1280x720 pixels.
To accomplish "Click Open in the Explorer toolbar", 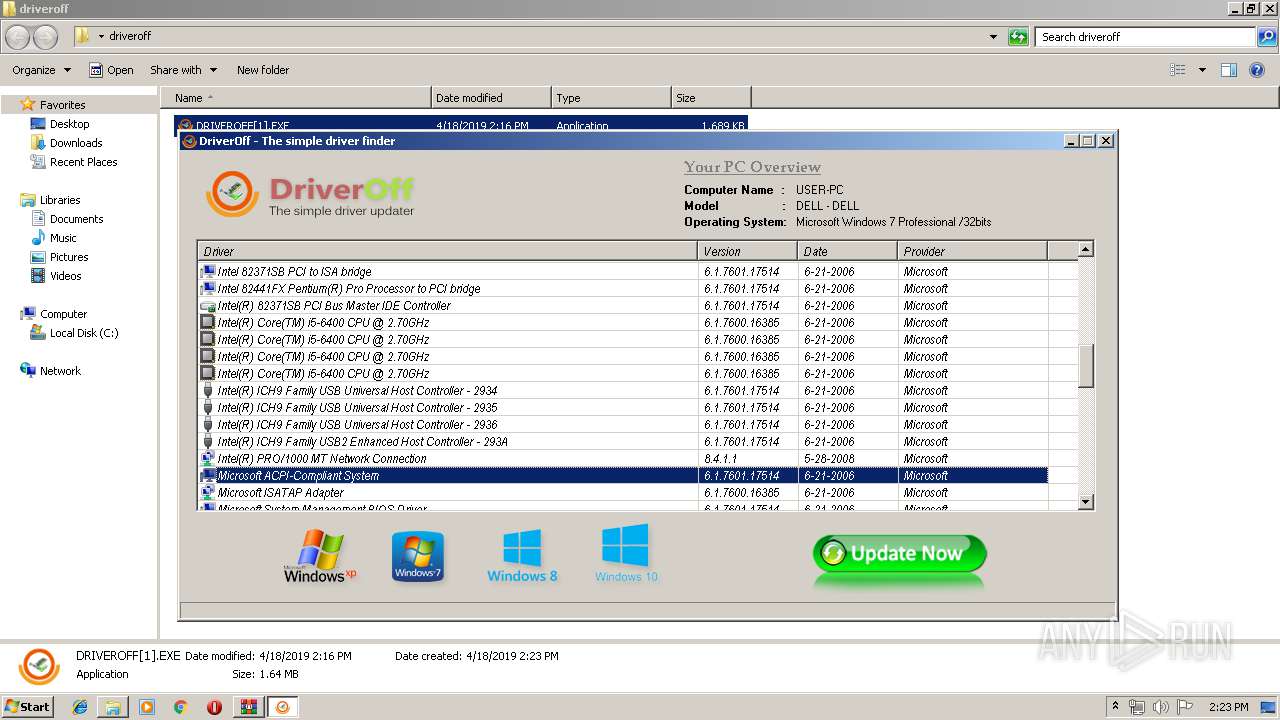I will tap(111, 70).
